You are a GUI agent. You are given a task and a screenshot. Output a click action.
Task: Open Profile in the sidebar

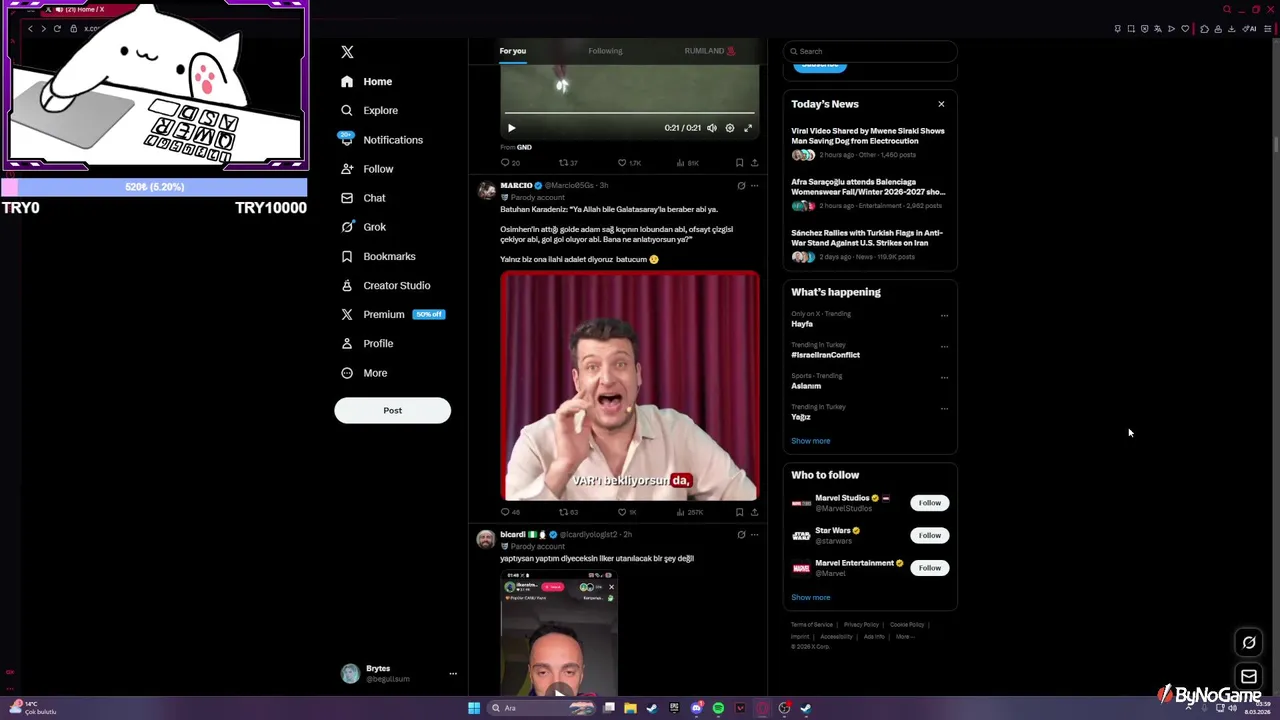click(367, 344)
